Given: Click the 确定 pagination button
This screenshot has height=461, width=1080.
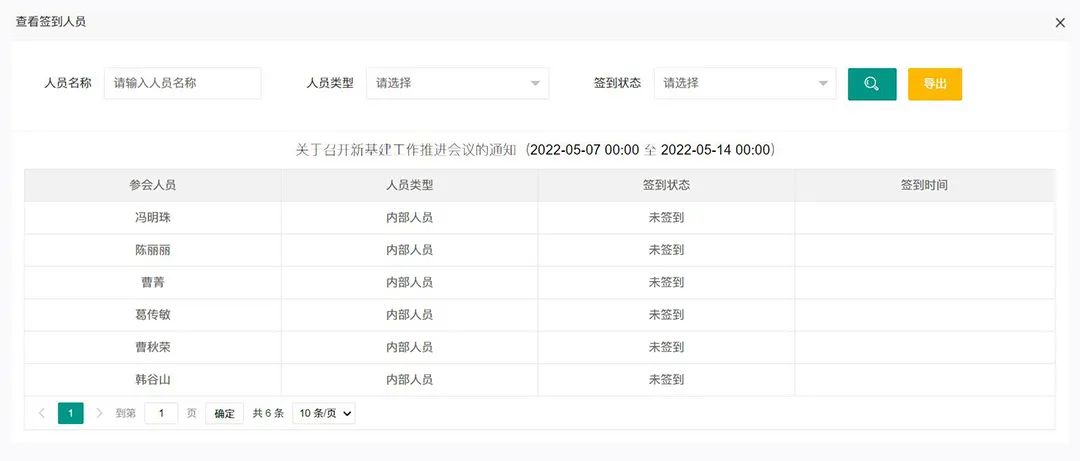Looking at the screenshot, I should (x=225, y=413).
